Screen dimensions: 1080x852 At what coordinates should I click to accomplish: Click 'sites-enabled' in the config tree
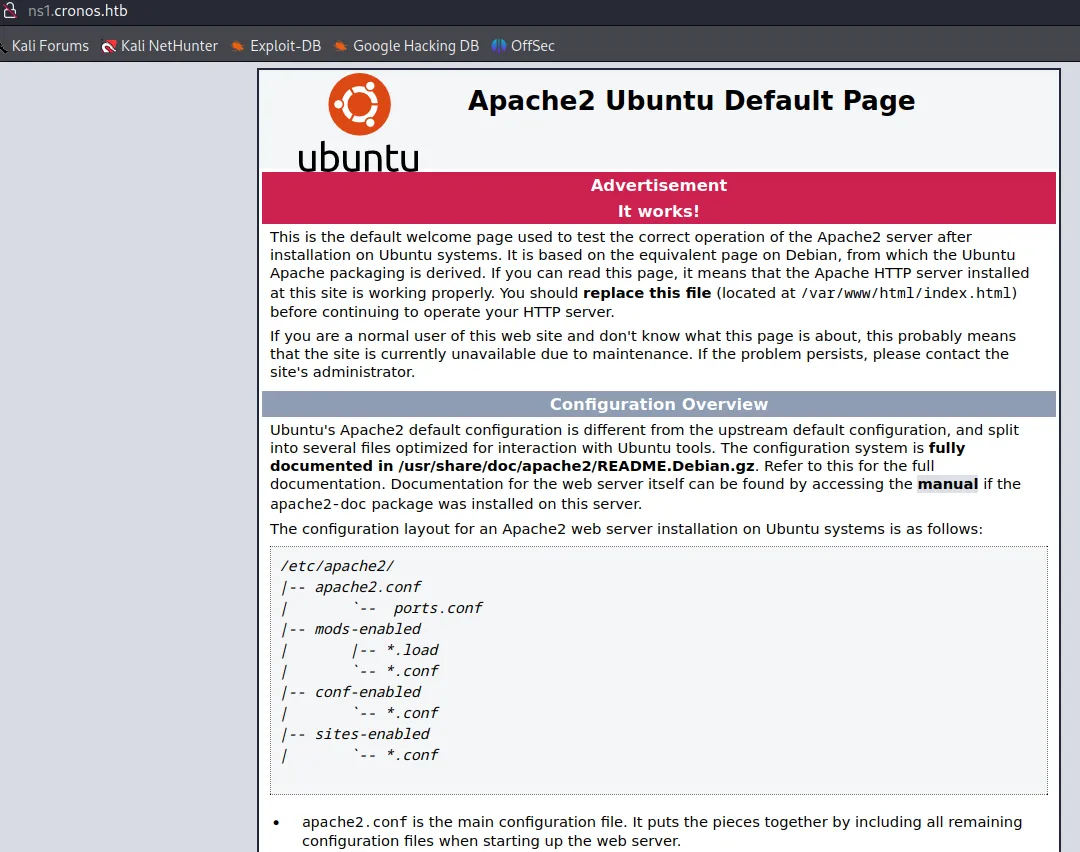tap(372, 734)
